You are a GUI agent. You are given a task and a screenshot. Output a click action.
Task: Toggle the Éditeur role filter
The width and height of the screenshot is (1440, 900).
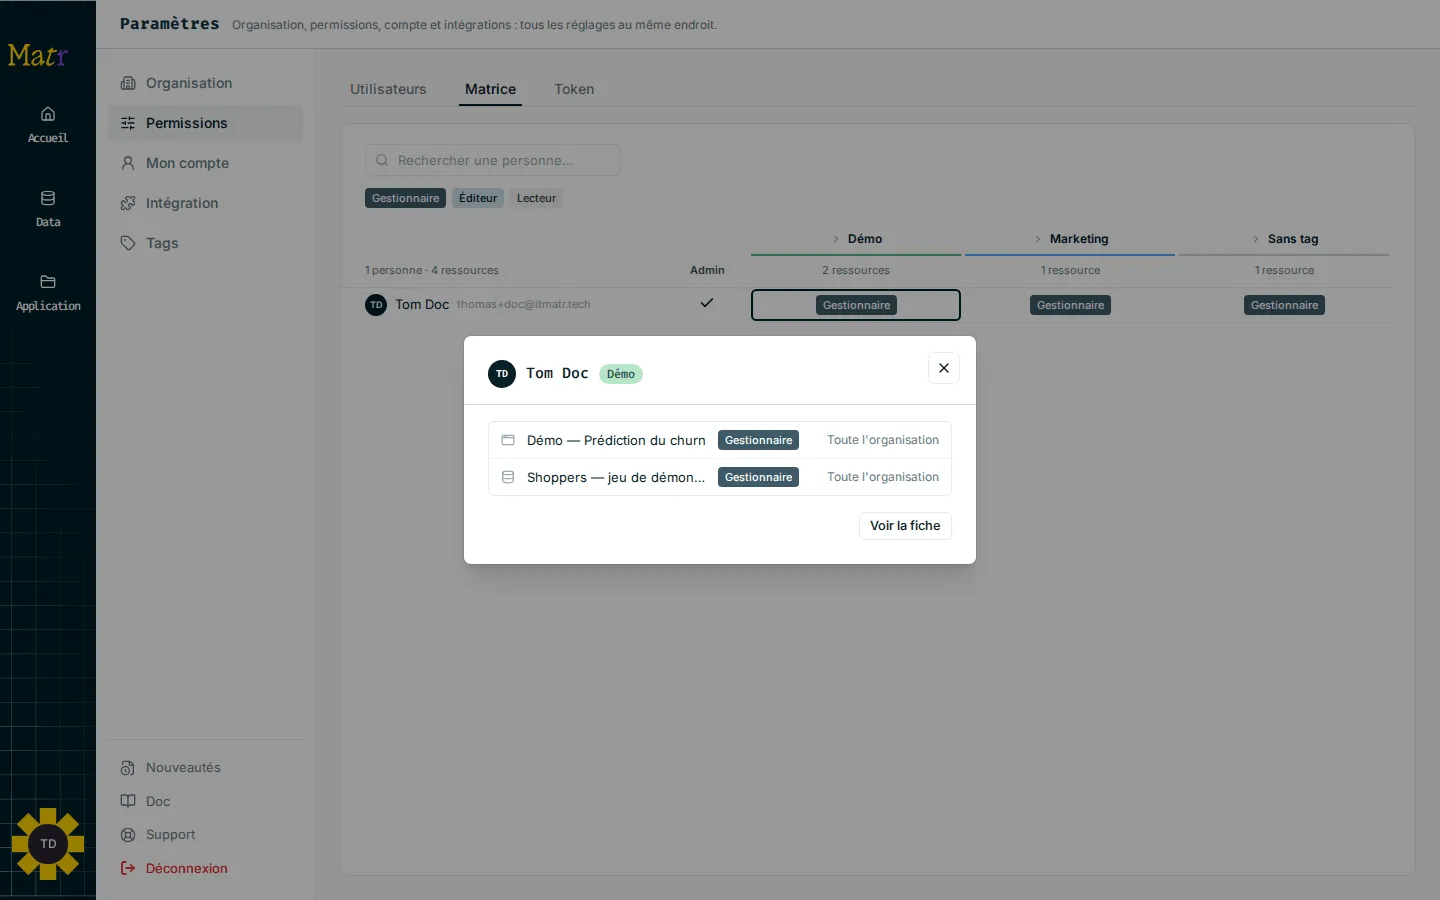(x=478, y=198)
